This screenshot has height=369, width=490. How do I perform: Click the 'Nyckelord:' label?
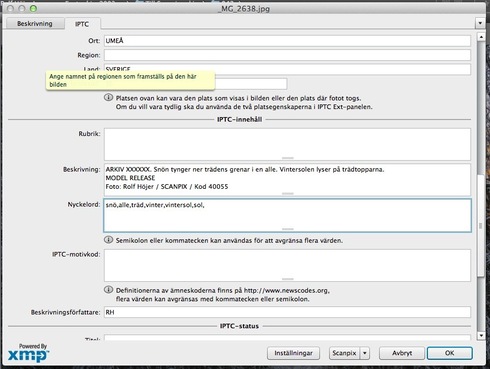pos(84,204)
